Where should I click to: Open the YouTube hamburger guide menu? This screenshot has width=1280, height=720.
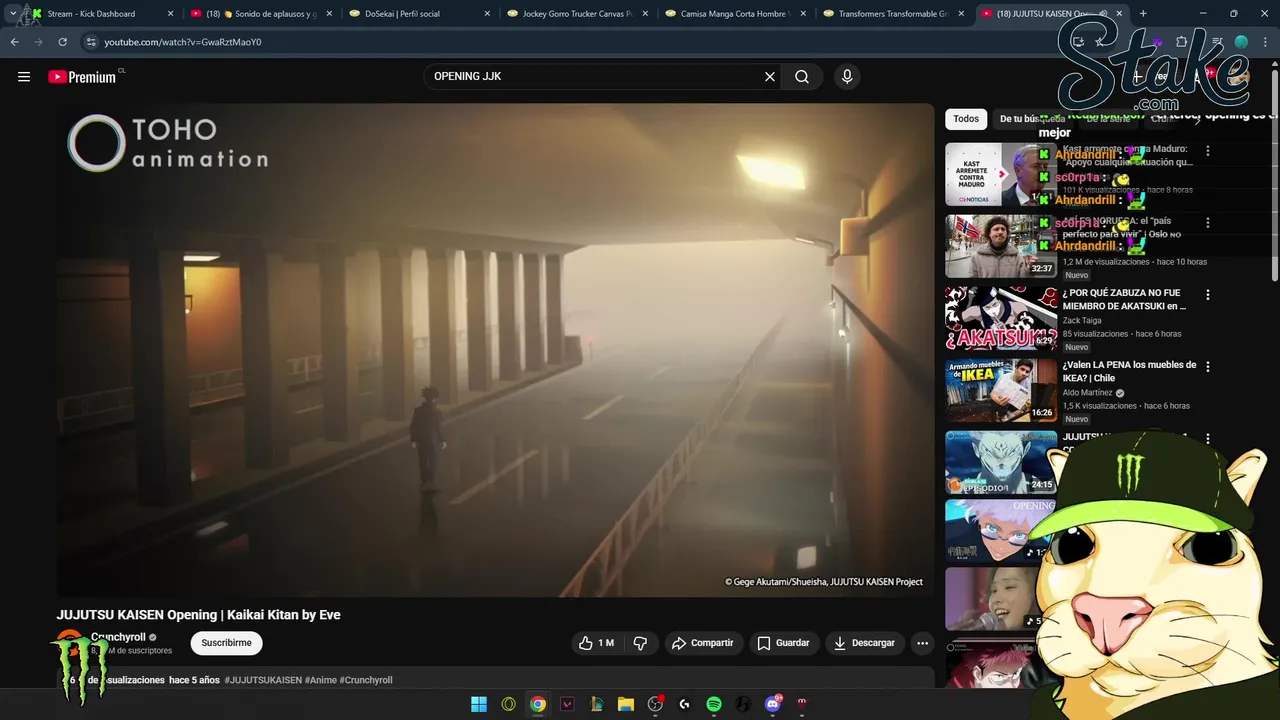click(x=24, y=77)
